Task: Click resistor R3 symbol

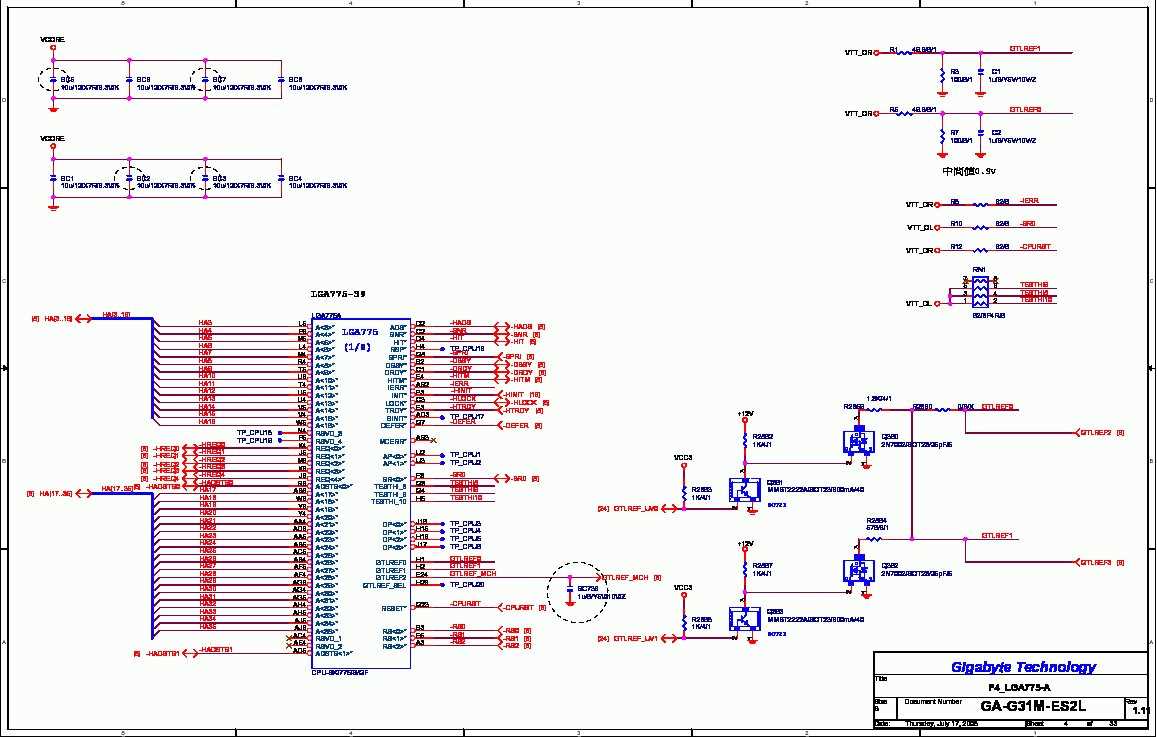Action: [942, 75]
